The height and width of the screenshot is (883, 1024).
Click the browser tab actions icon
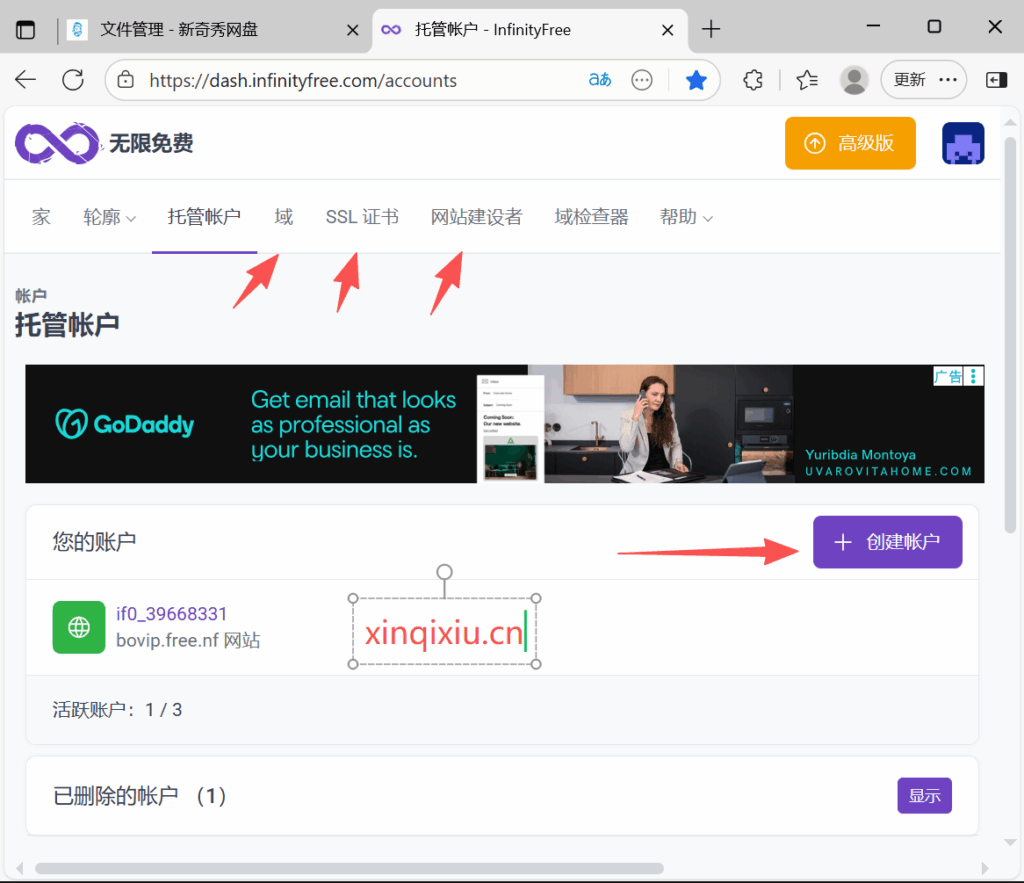point(25,30)
